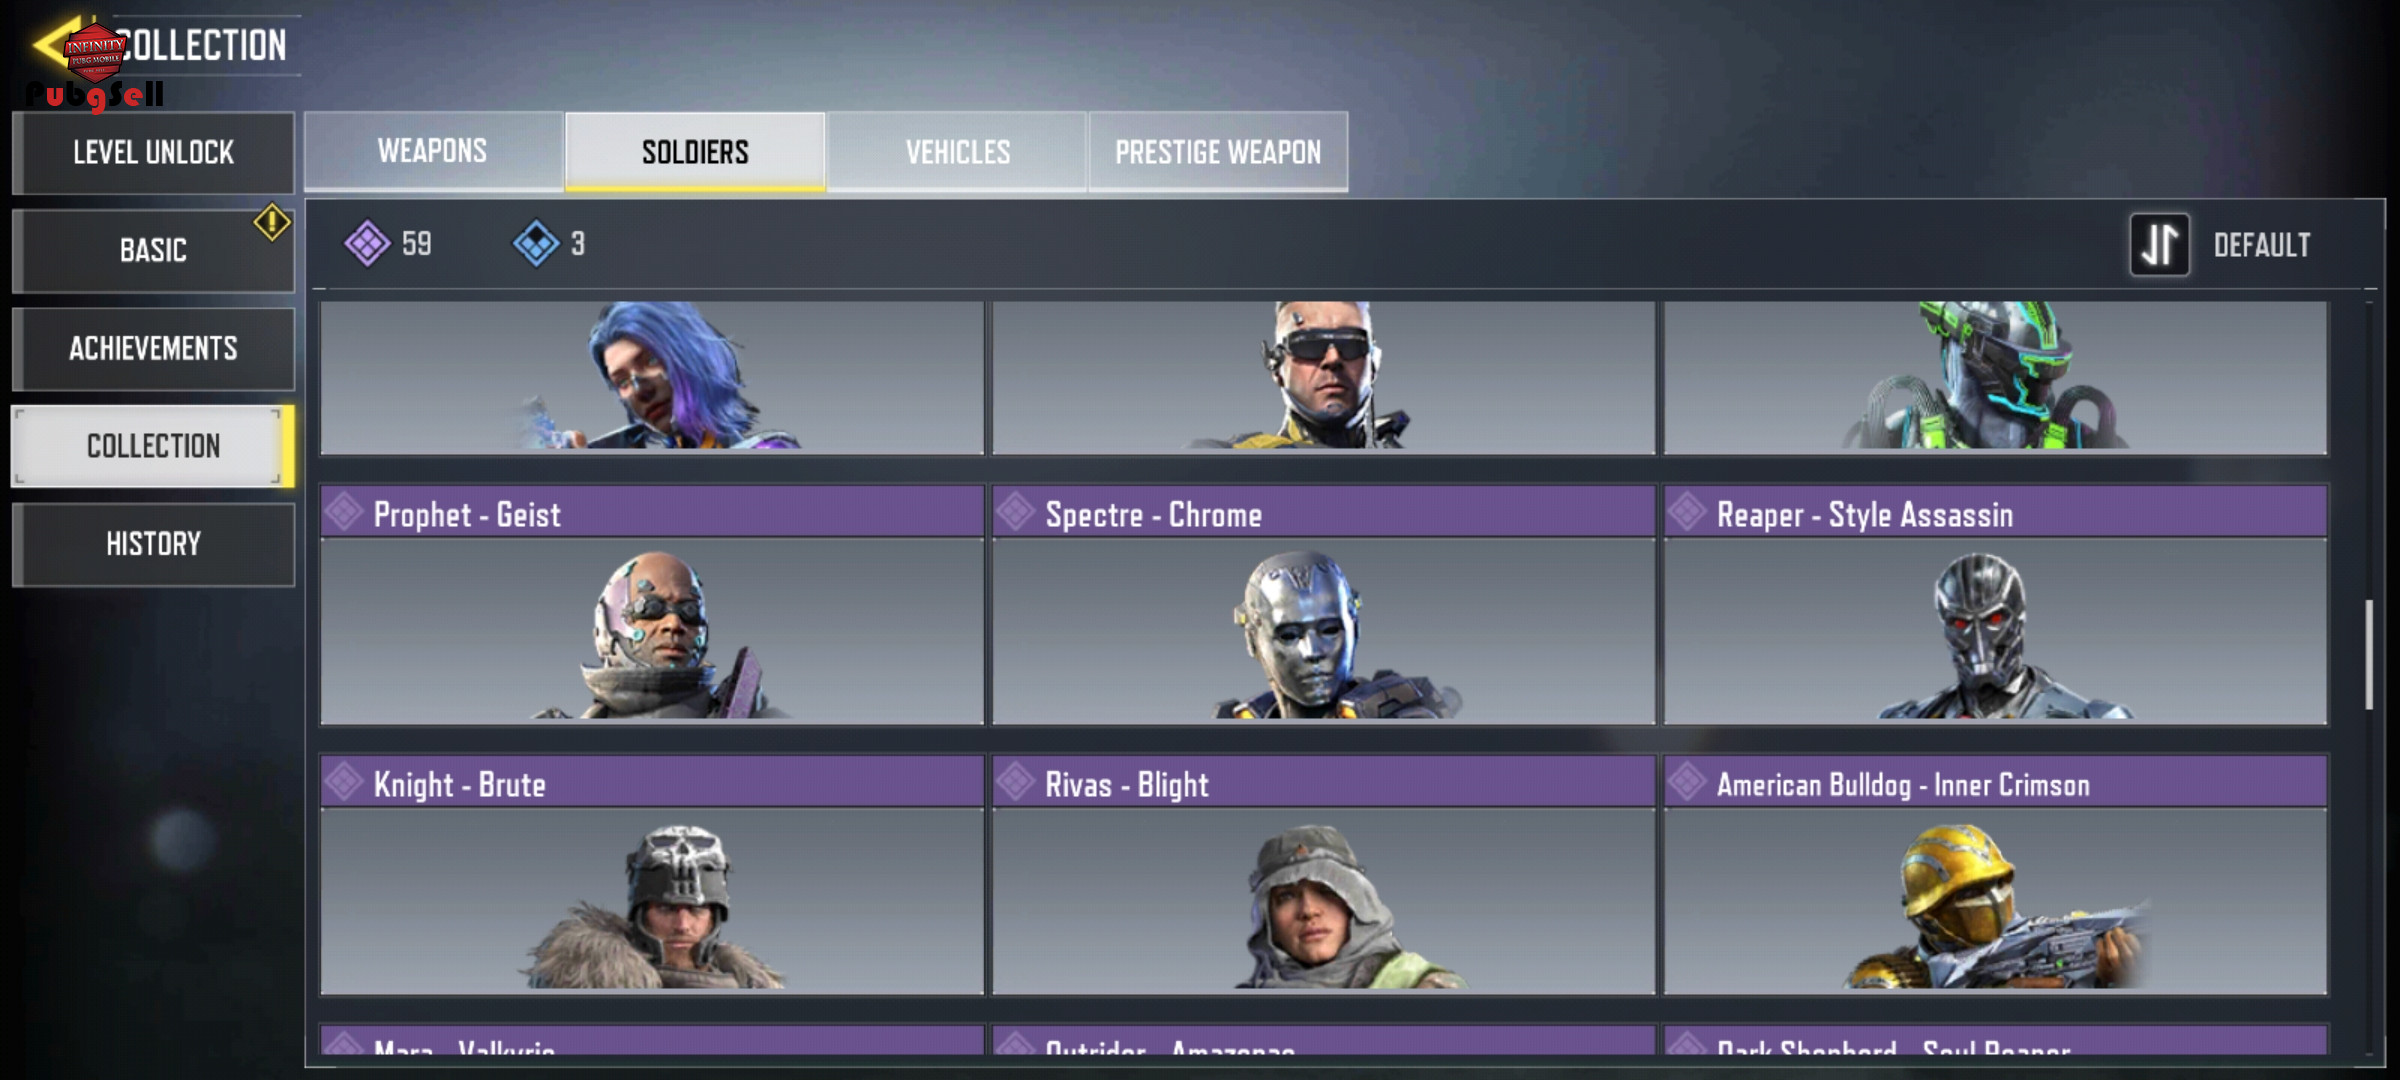The height and width of the screenshot is (1080, 2400).
Task: Select the Reaper - Style Assassin skin card
Action: 1995,605
